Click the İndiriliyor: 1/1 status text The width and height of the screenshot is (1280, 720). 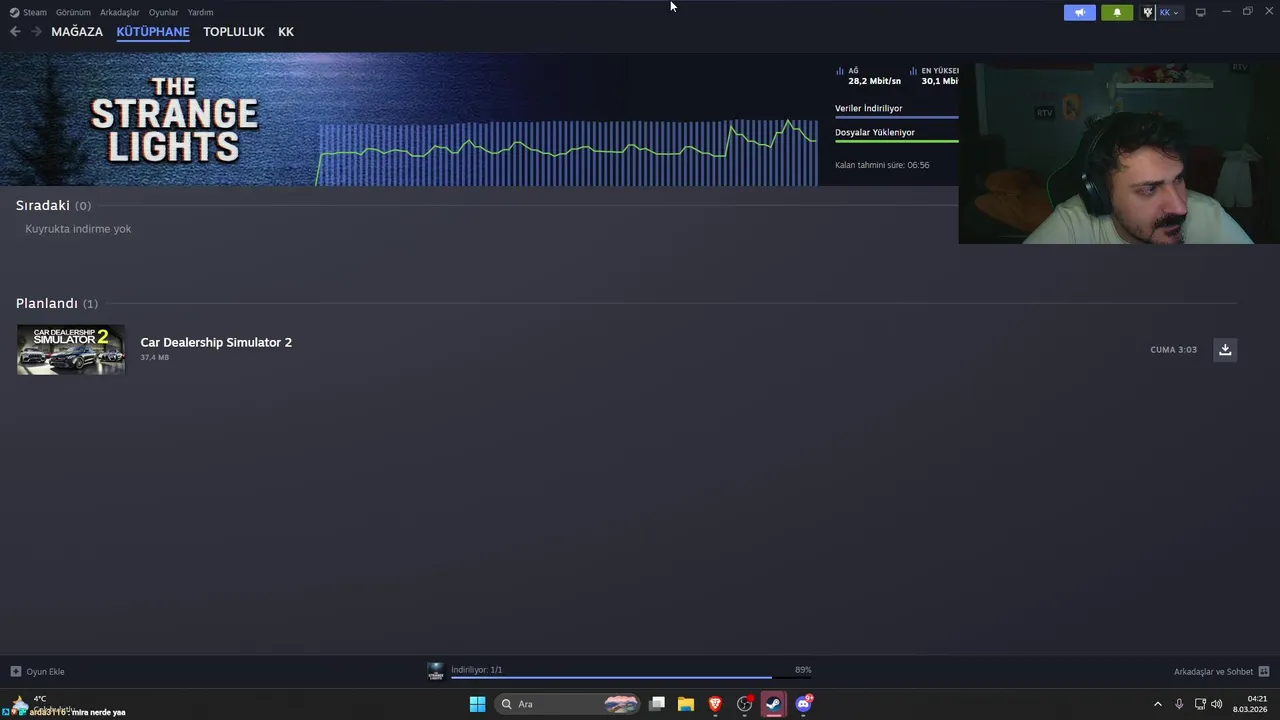[x=476, y=670]
